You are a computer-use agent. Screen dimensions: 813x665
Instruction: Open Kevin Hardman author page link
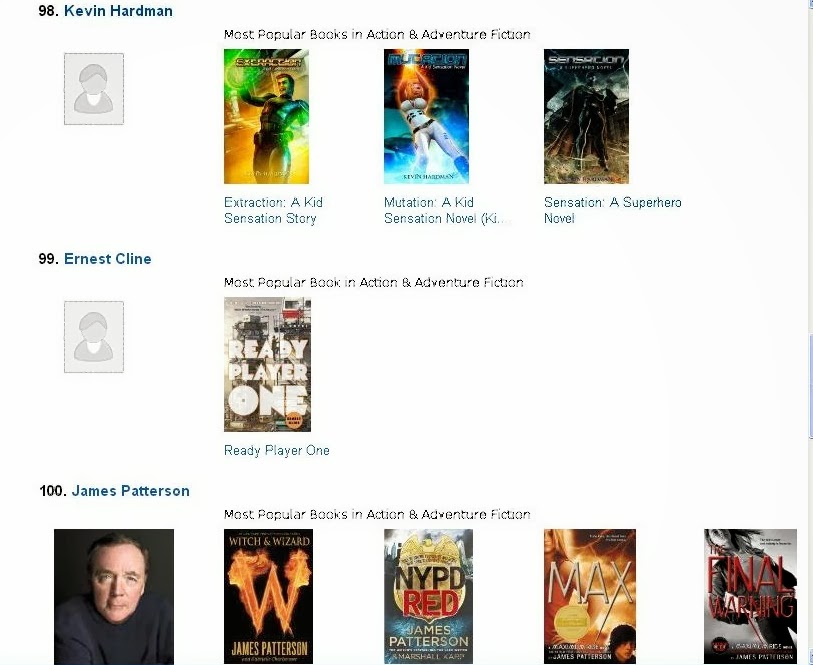118,10
